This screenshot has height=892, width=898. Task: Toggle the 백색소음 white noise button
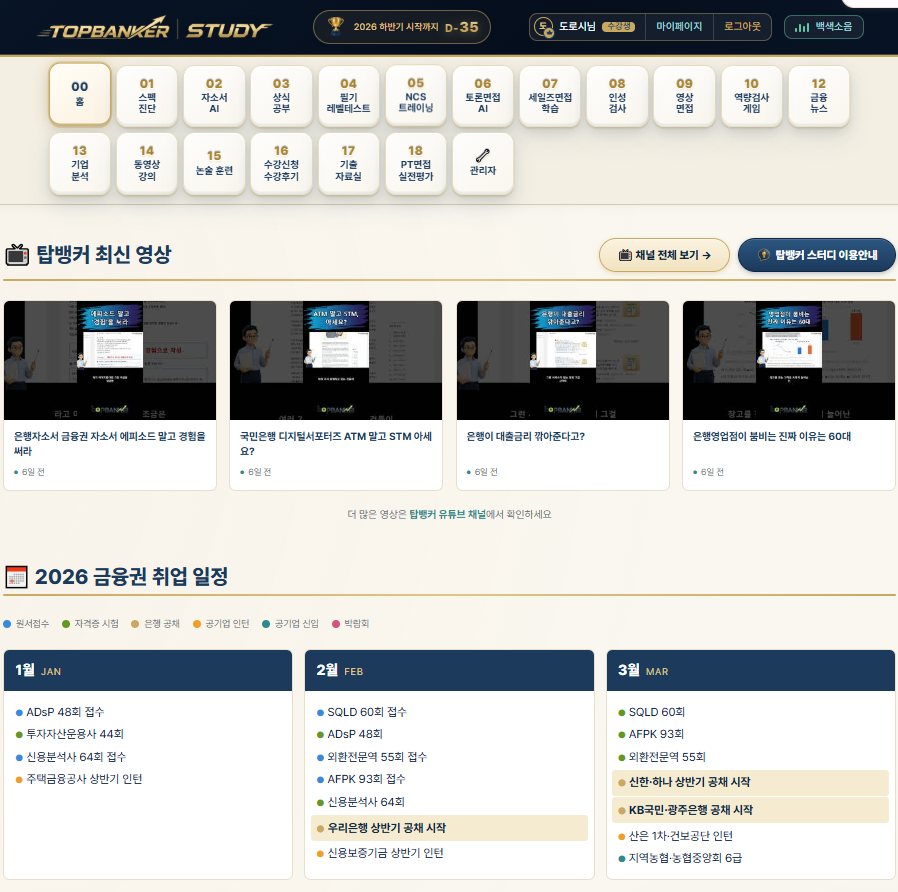coord(823,27)
